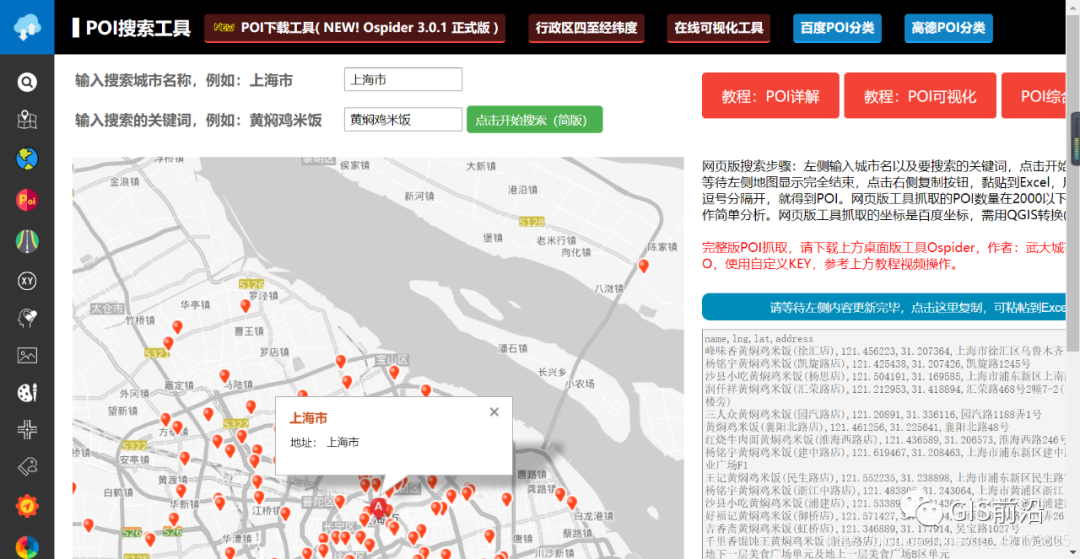Select the red Poi sidebar icon
Viewport: 1080px width, 559px height.
(27, 200)
